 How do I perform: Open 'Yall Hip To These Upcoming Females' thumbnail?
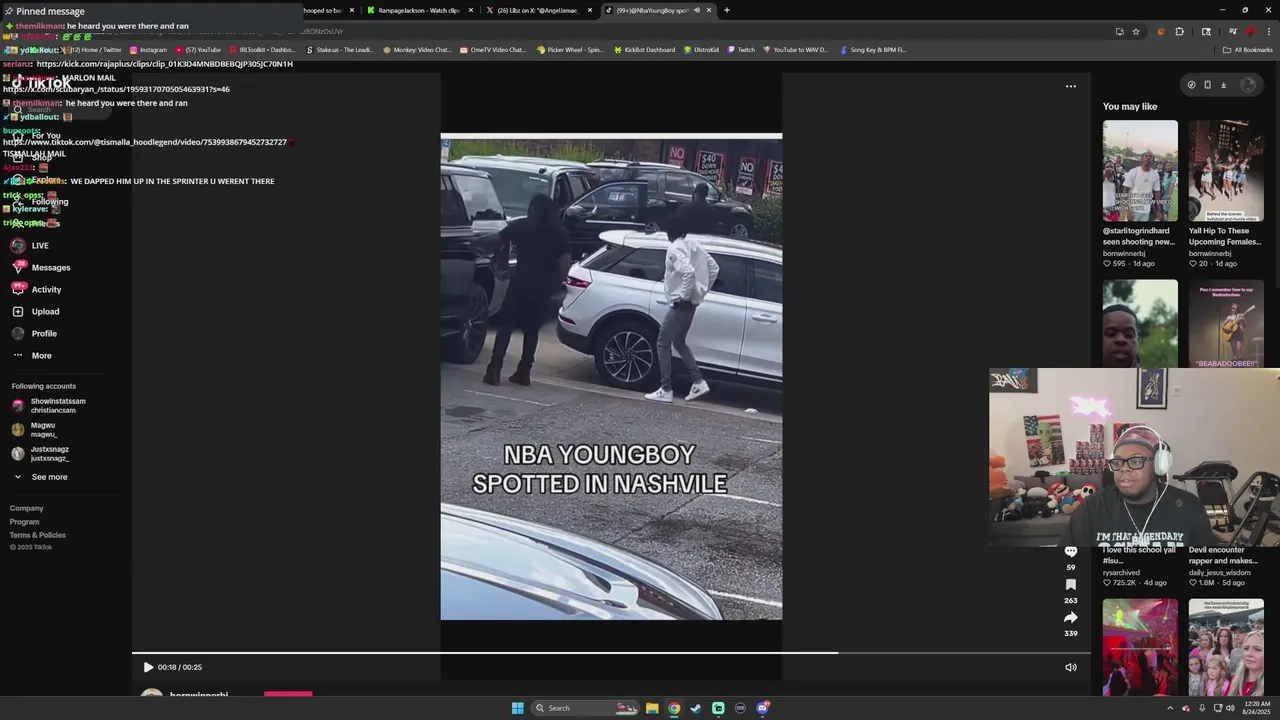pyautogui.click(x=1226, y=171)
